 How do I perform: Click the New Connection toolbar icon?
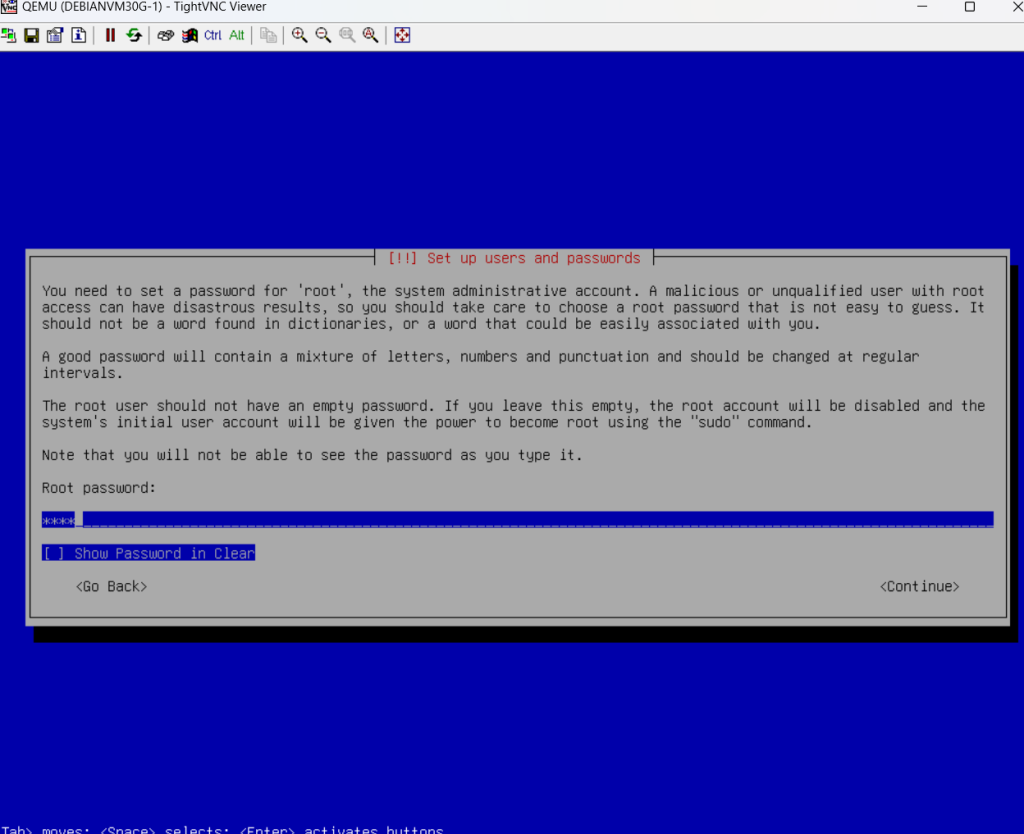tap(9, 35)
